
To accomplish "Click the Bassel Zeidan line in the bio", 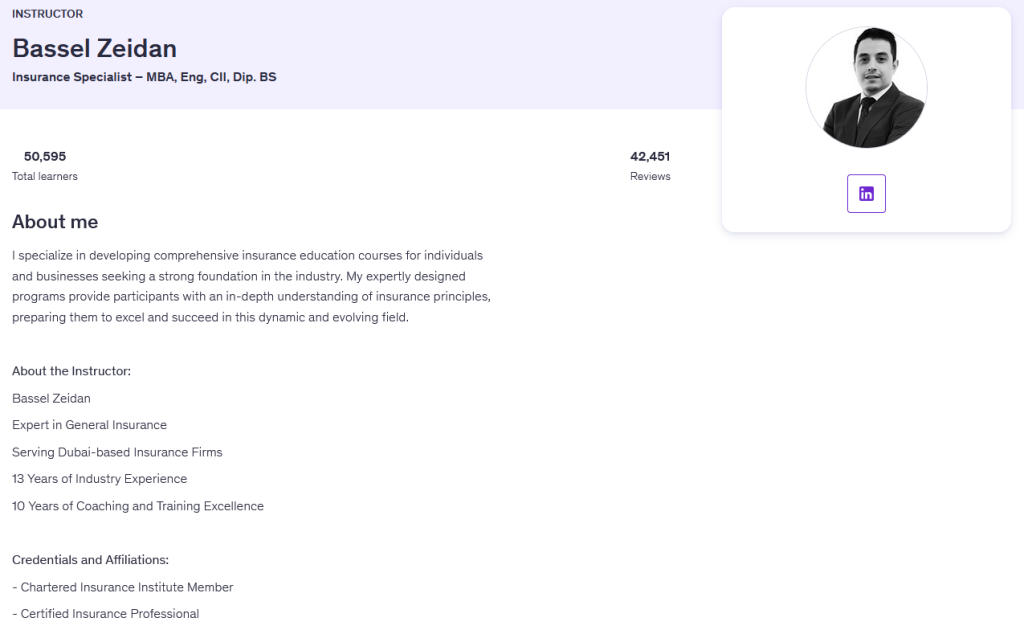I will coord(51,398).
